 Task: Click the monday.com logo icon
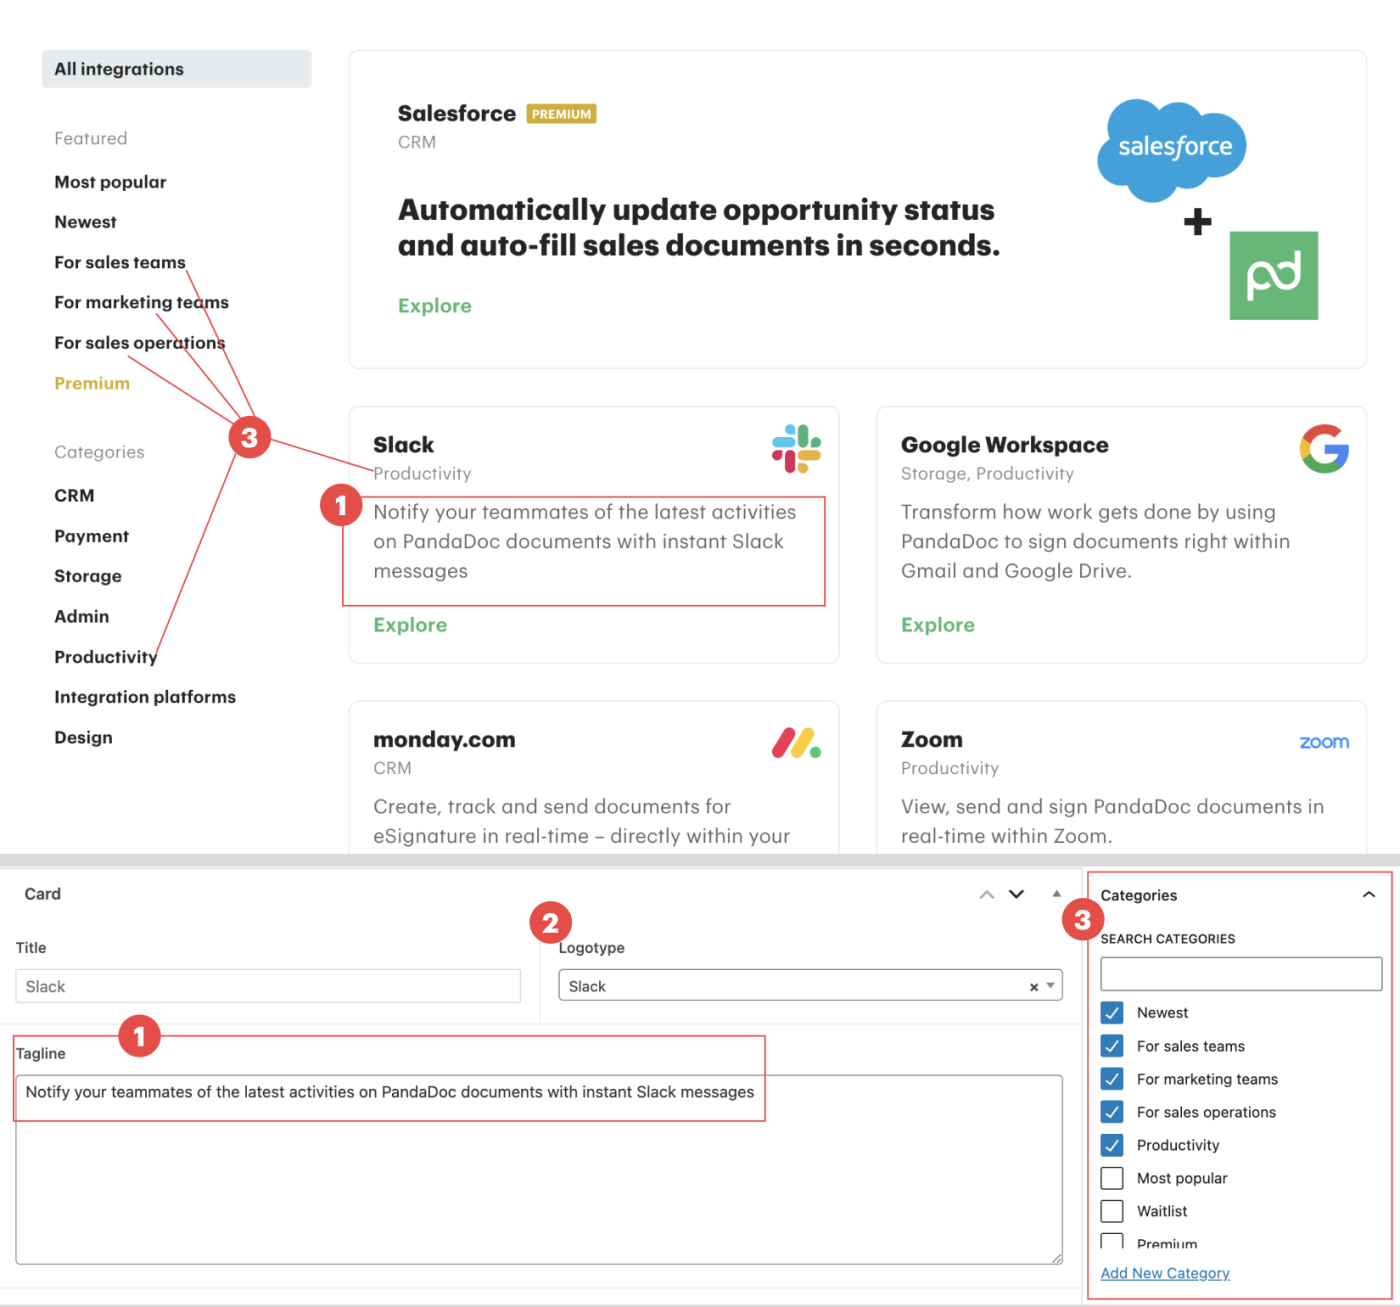796,743
